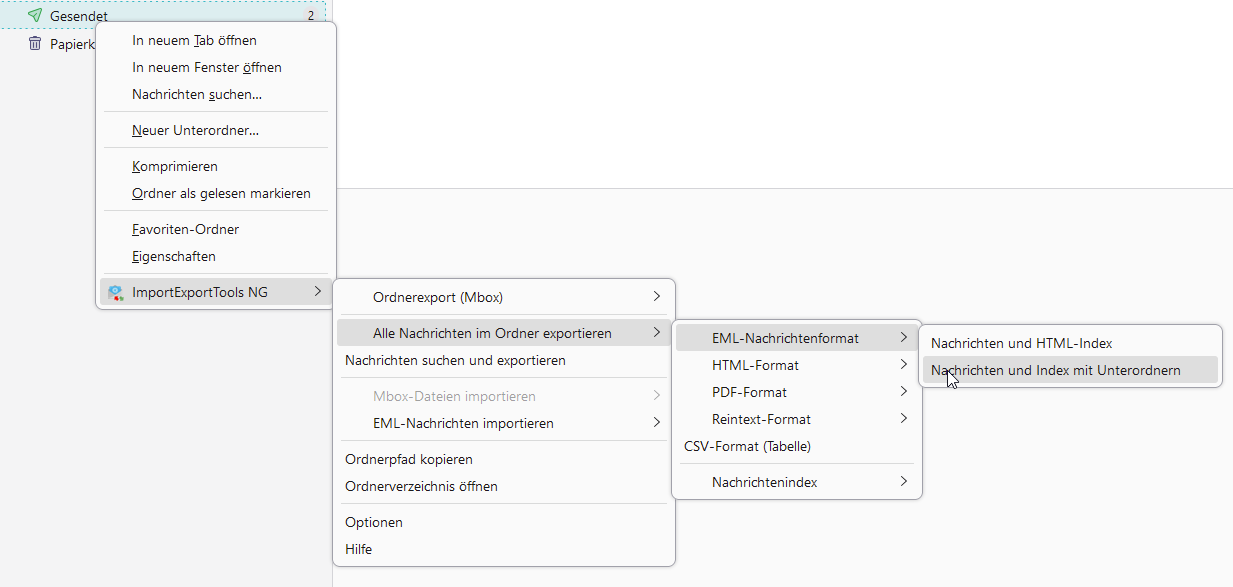Create a Neuer Unterordner
The width and height of the screenshot is (1233, 587).
(x=195, y=130)
